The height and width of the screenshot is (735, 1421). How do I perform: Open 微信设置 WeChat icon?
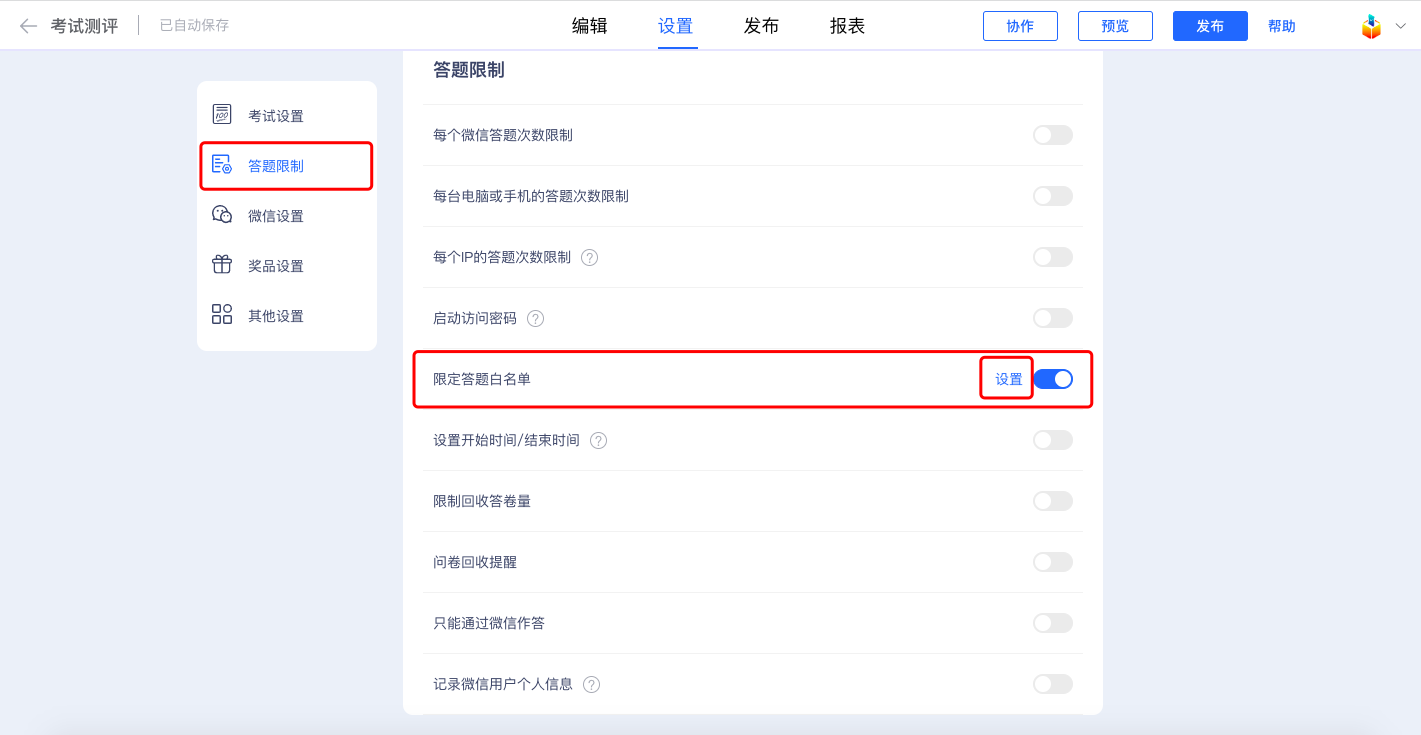(x=222, y=215)
